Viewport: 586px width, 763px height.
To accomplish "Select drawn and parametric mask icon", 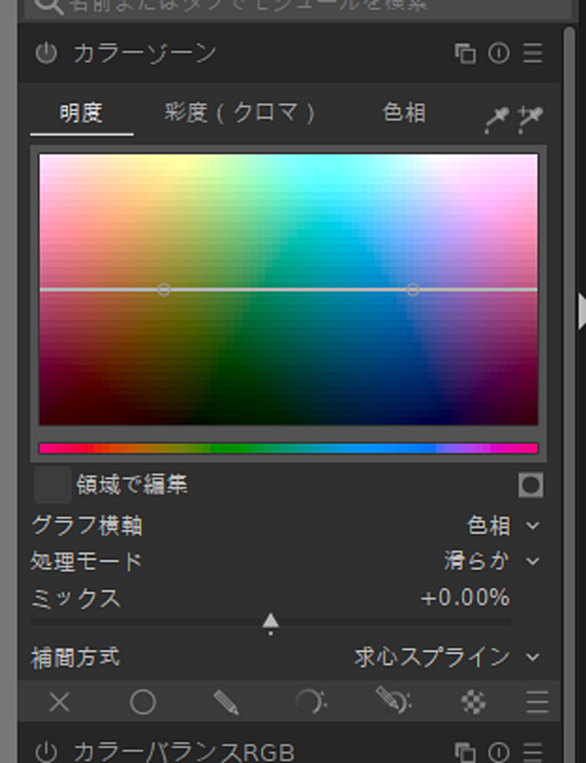I will coord(393,701).
